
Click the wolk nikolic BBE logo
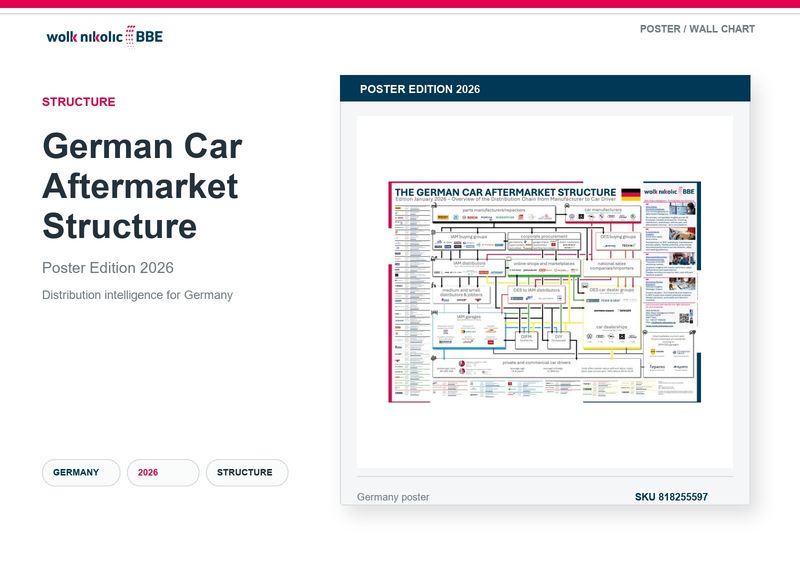(105, 36)
